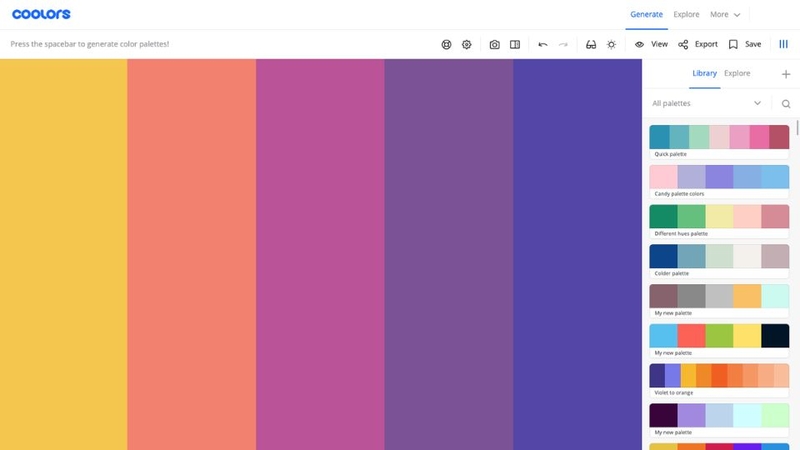Open the Candy palette colors thumbnail
Viewport: 800px width, 450px height.
719,177
